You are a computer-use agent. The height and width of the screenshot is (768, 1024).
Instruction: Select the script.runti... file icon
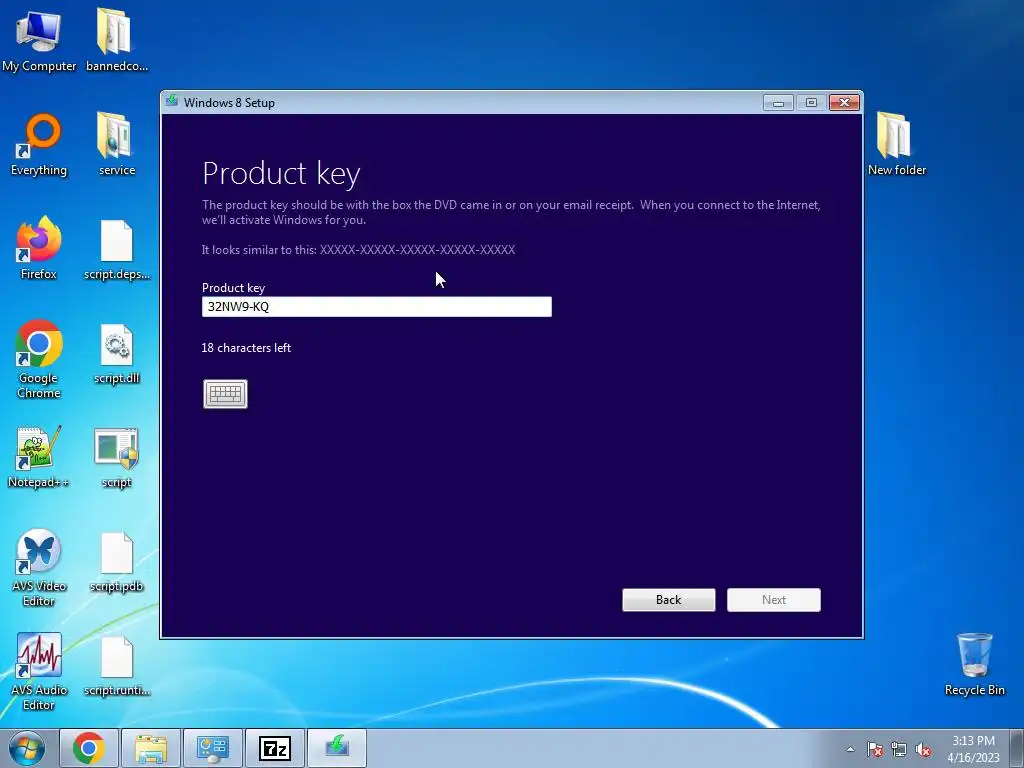click(x=116, y=666)
